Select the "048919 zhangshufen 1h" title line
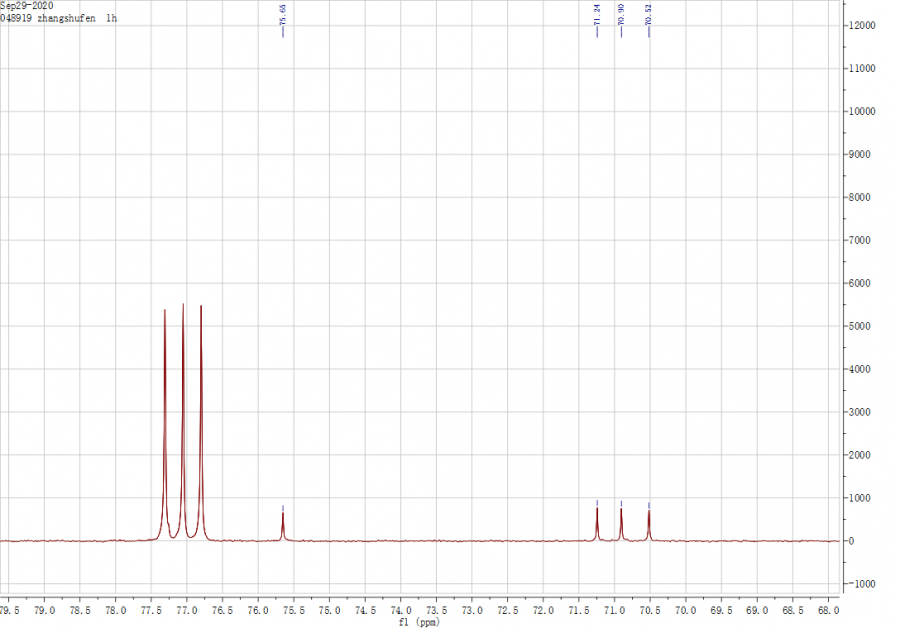 (x=58, y=18)
